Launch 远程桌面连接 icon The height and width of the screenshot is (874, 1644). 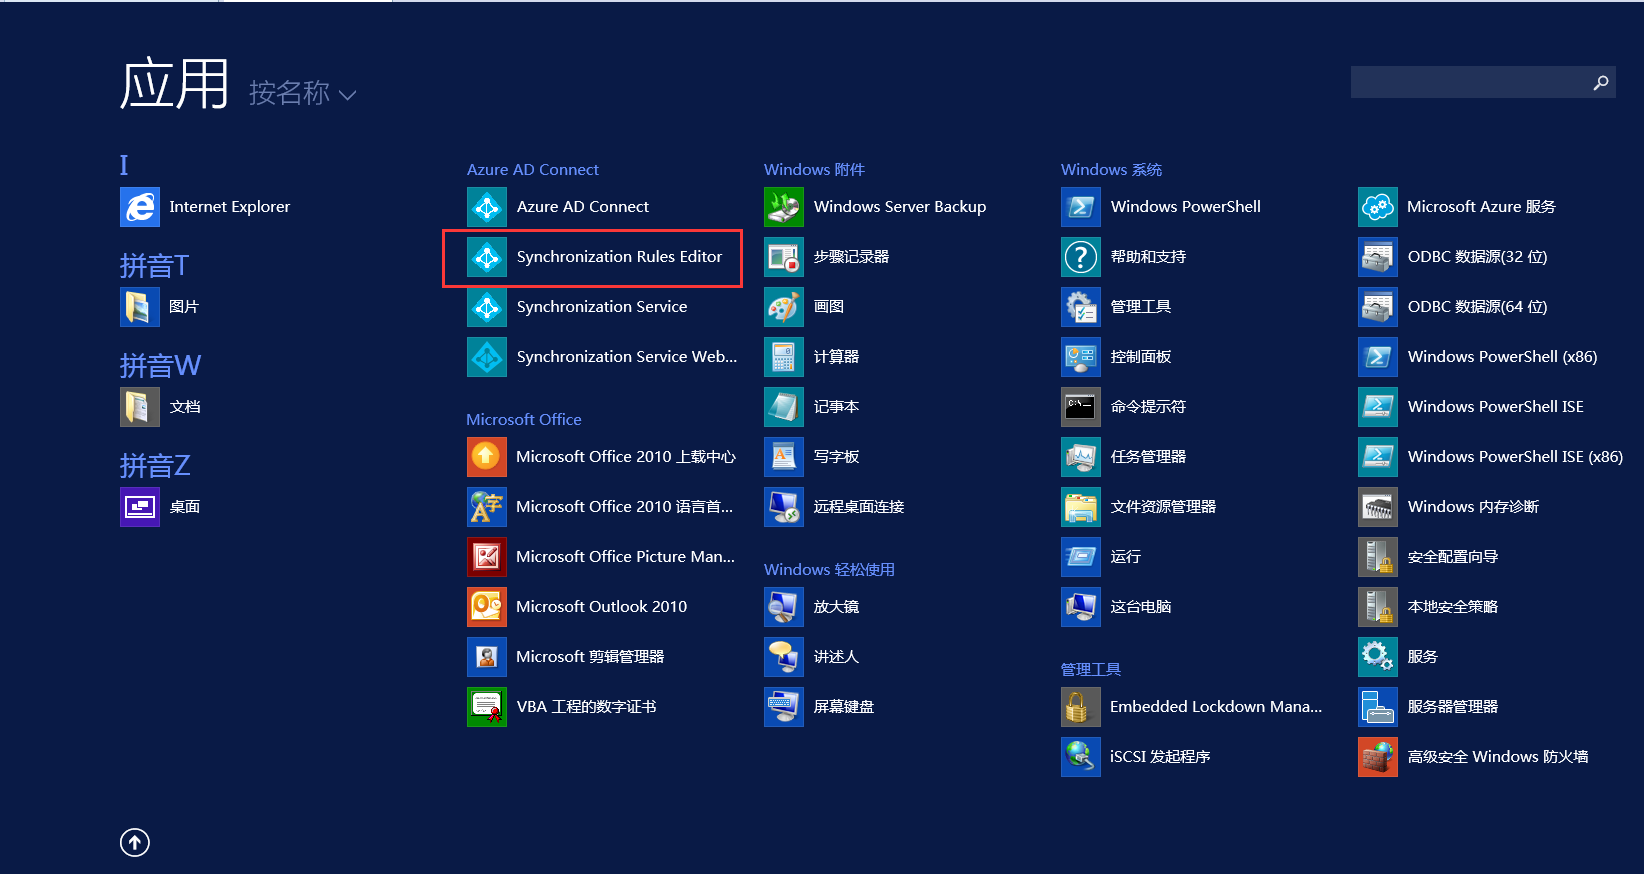click(x=784, y=507)
